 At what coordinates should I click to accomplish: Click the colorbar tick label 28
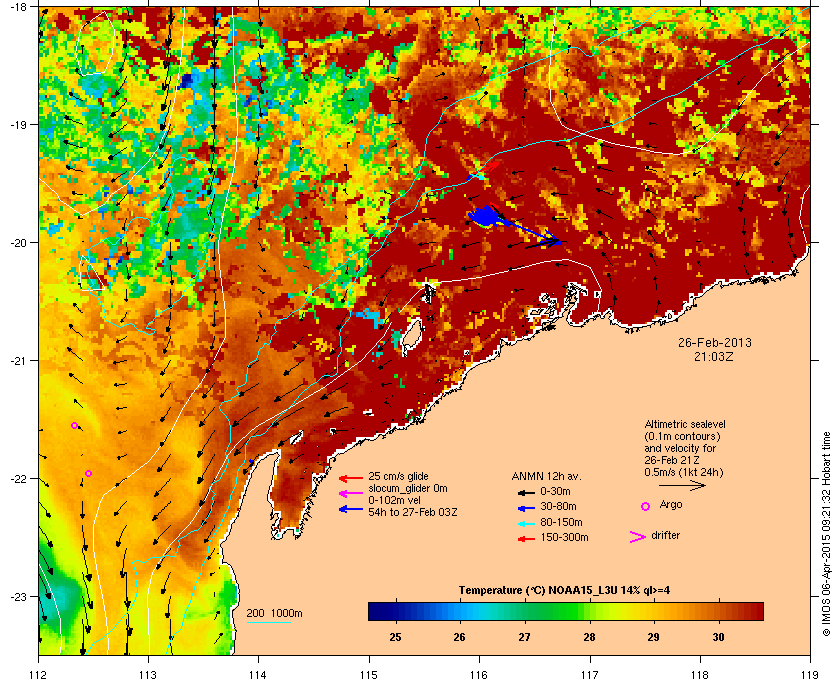pos(589,637)
